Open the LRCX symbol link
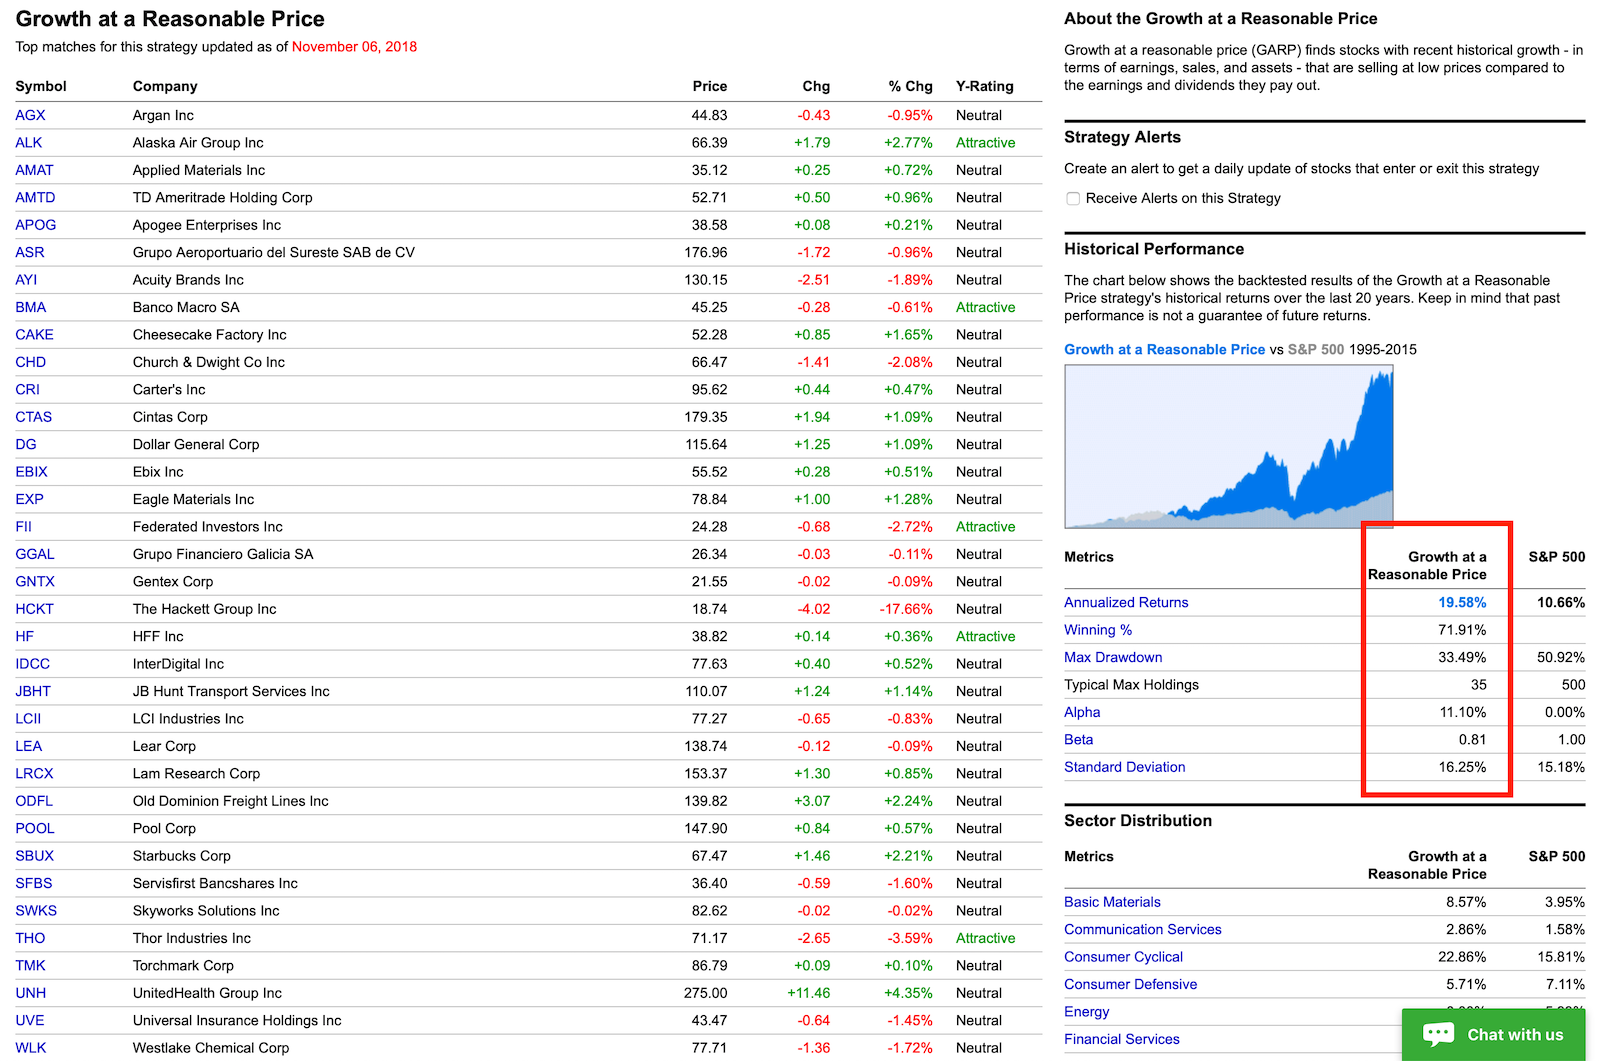 pyautogui.click(x=35, y=774)
